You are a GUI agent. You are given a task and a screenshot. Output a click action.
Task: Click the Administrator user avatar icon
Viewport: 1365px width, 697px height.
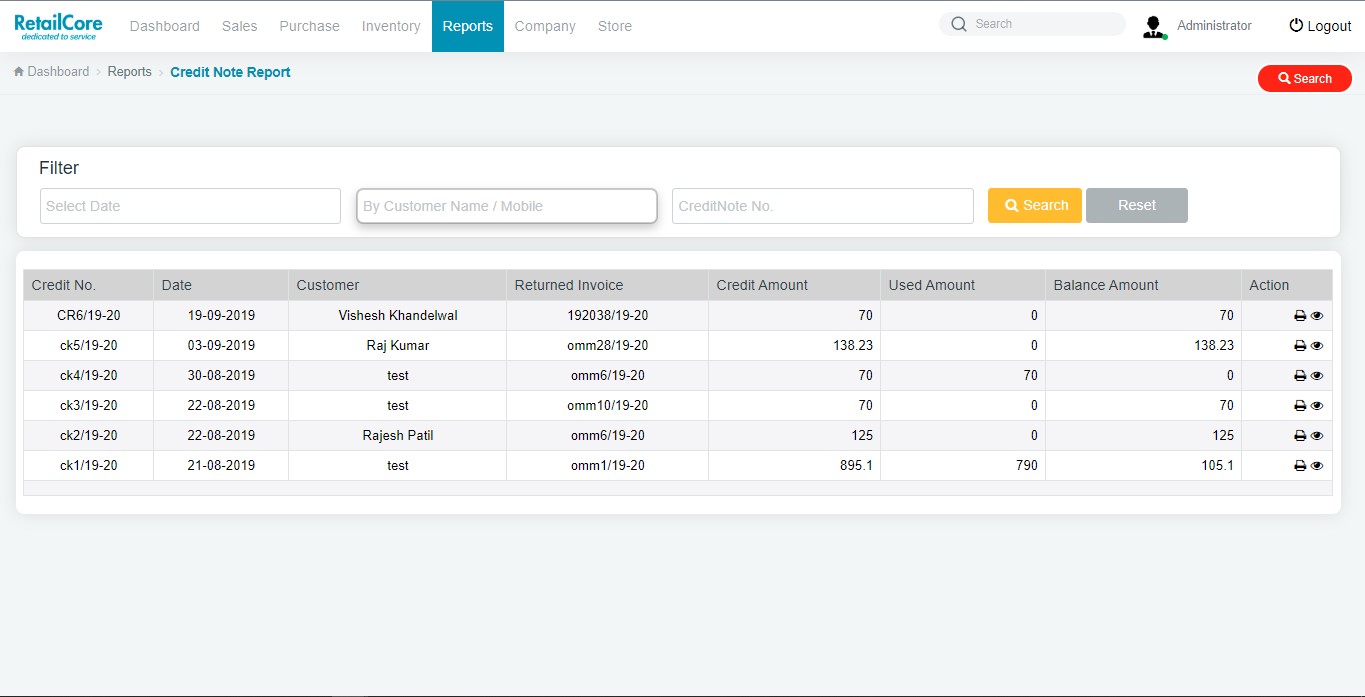point(1155,27)
